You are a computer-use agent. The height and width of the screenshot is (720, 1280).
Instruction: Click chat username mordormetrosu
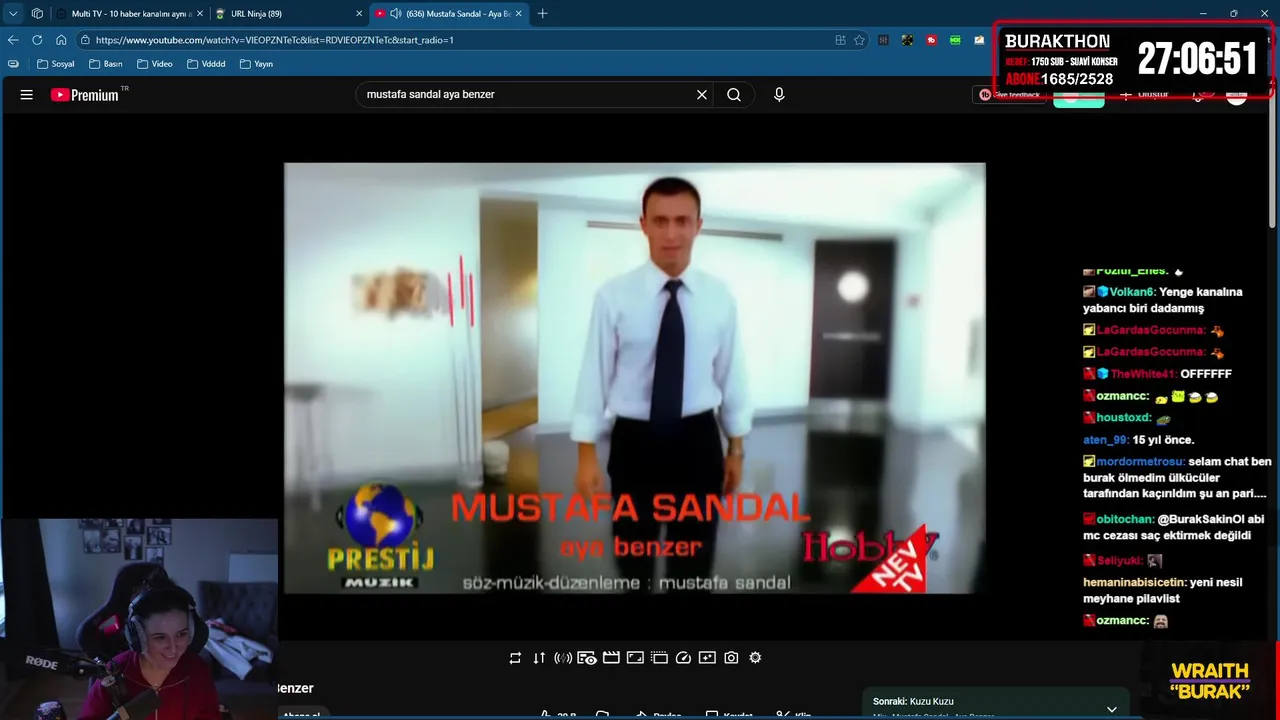[1140, 462]
